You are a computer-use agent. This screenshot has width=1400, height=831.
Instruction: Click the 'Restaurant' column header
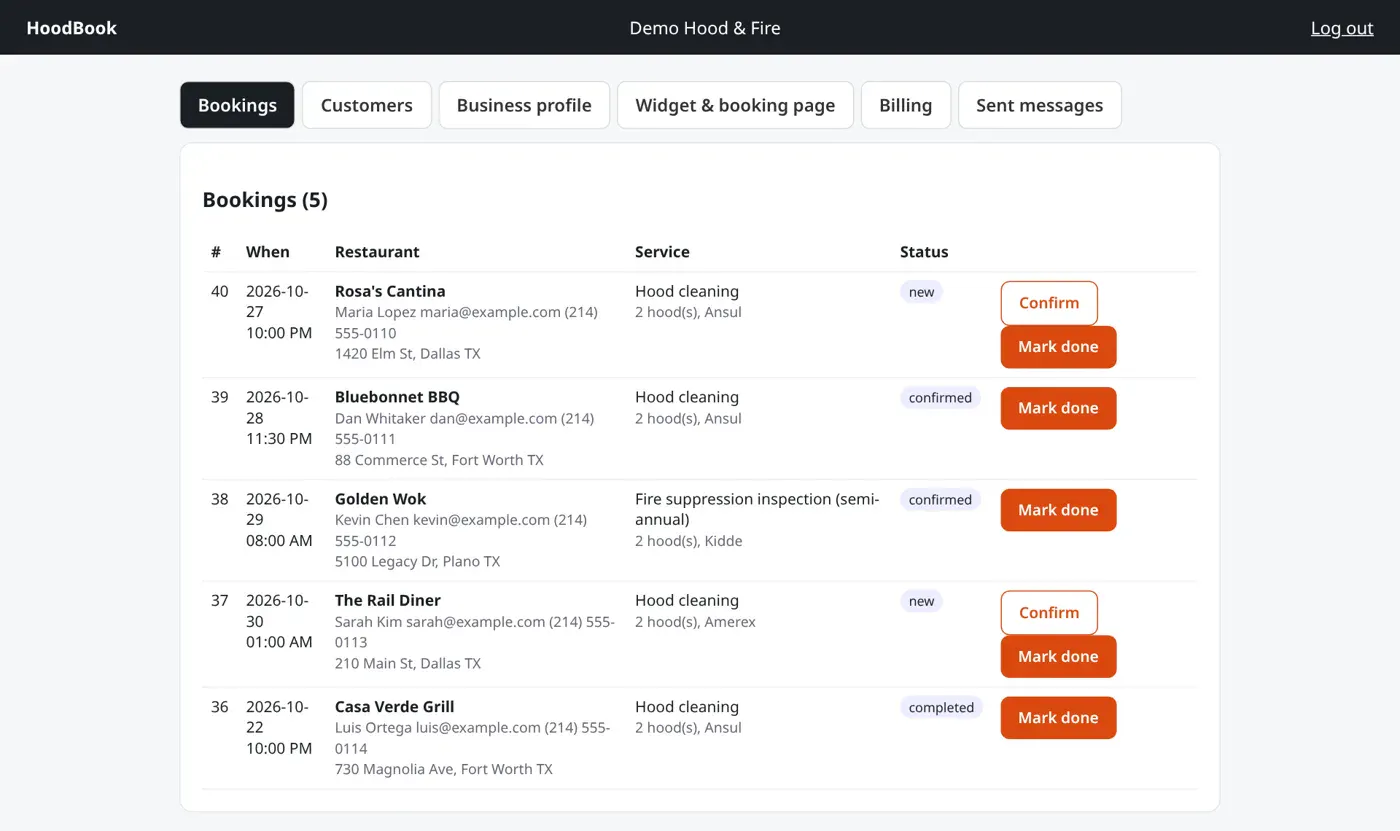[x=377, y=252]
